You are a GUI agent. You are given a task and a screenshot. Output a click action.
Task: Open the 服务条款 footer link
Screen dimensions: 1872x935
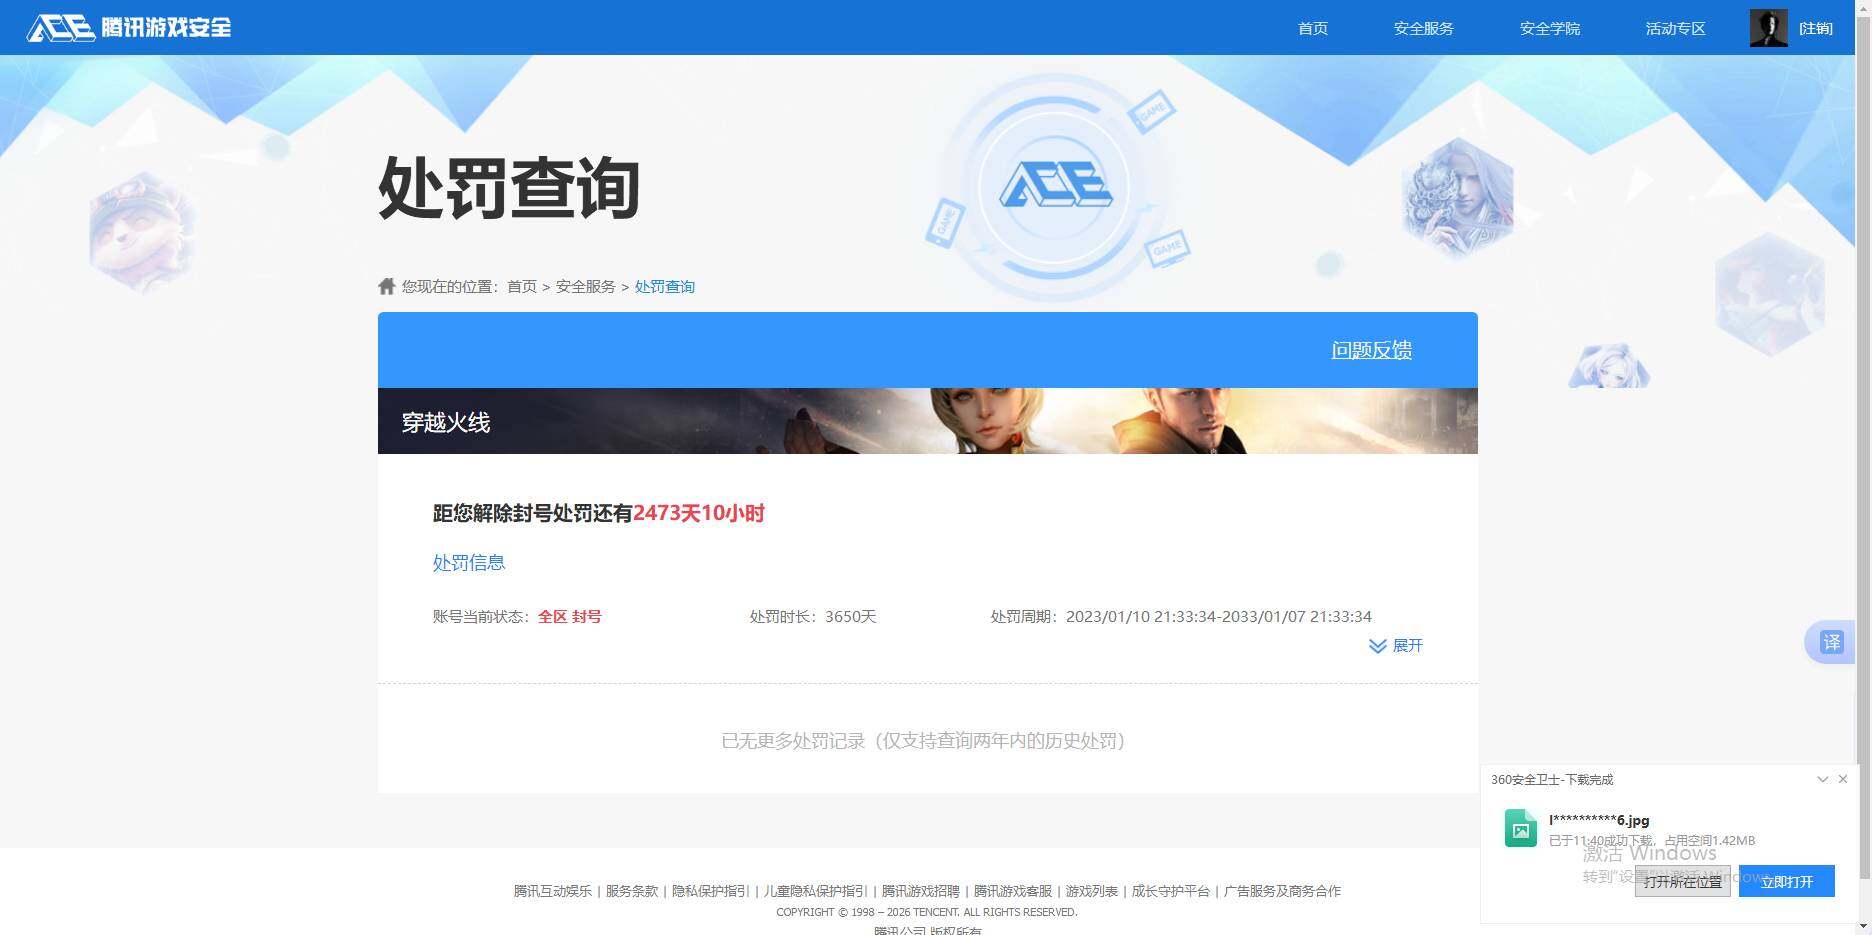tap(630, 890)
